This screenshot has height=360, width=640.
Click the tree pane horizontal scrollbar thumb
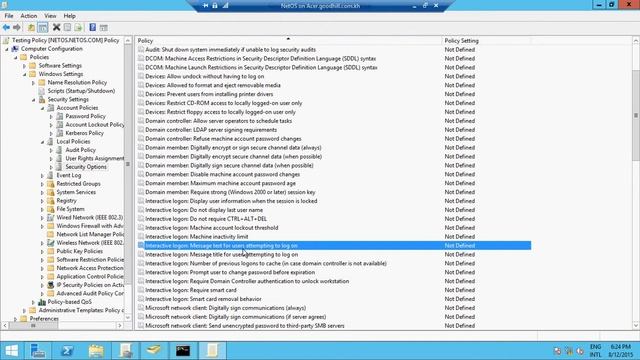tap(33, 326)
